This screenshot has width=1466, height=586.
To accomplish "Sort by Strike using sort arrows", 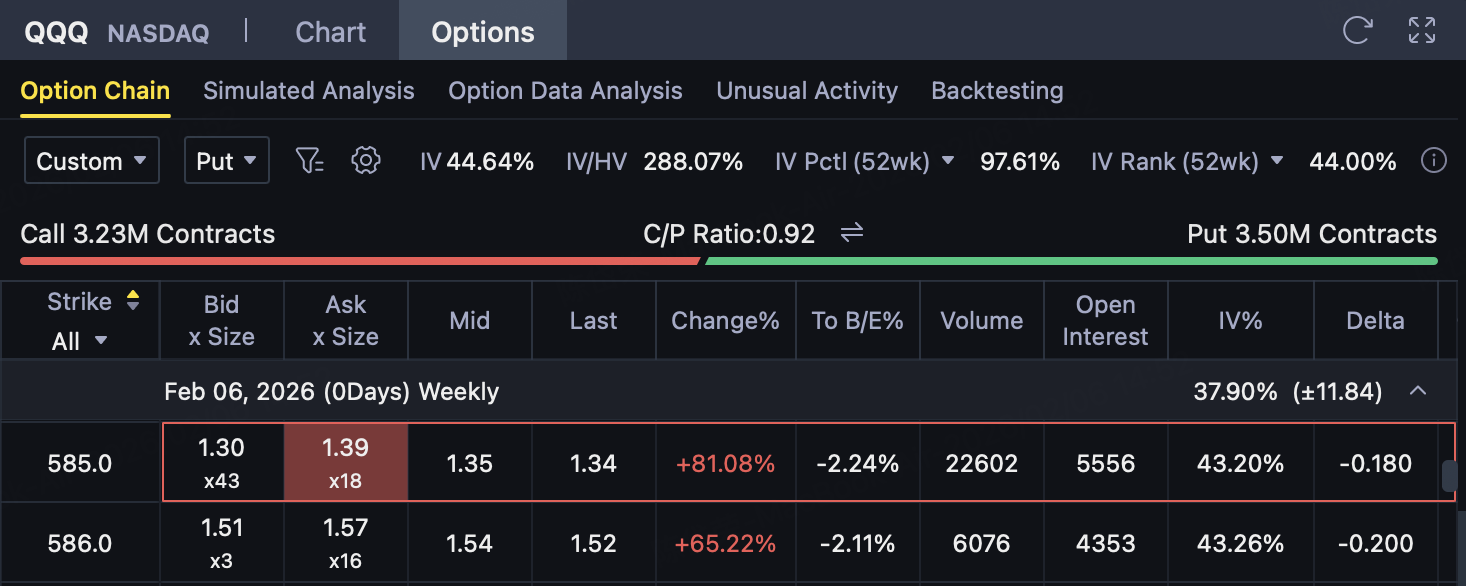I will [132, 301].
